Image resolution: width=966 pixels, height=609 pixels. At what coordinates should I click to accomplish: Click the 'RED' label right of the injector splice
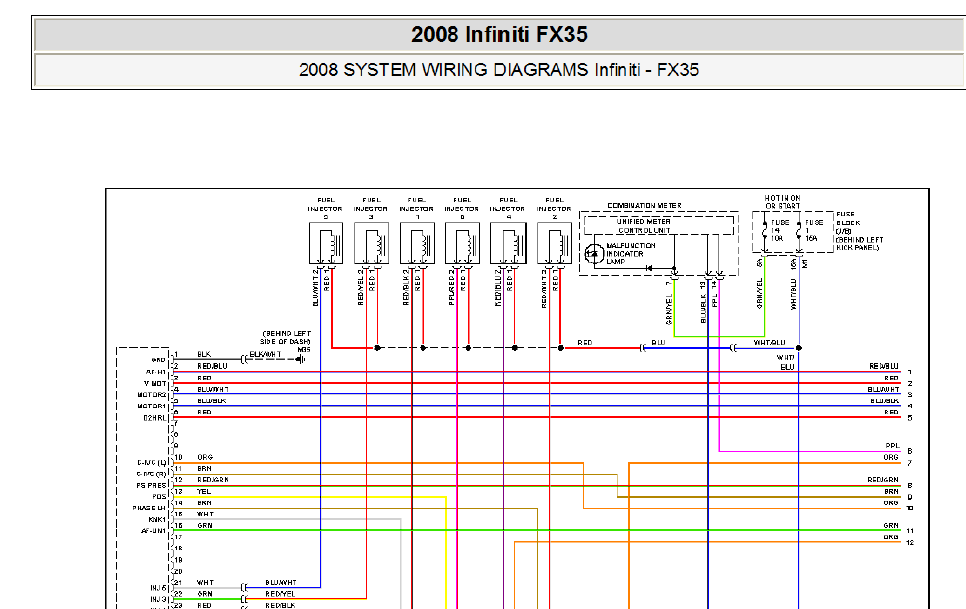click(585, 342)
